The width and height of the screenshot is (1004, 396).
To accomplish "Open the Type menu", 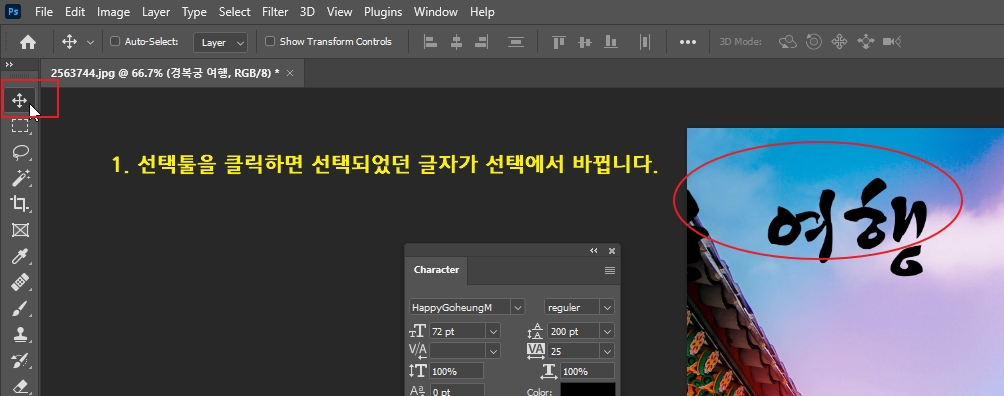I will (x=194, y=12).
